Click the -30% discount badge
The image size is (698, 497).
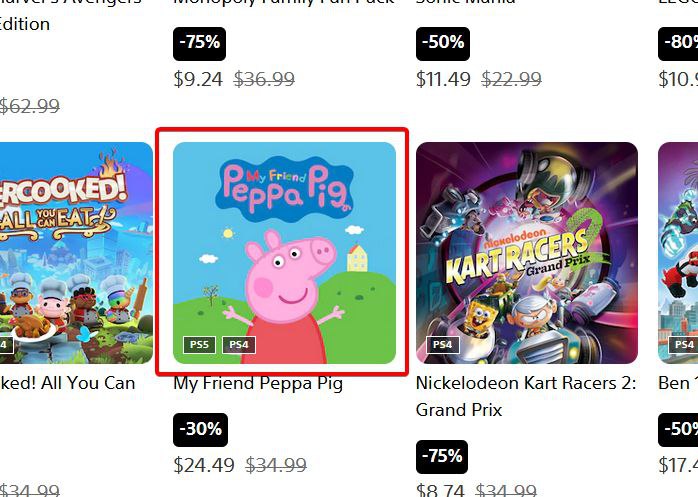point(200,430)
